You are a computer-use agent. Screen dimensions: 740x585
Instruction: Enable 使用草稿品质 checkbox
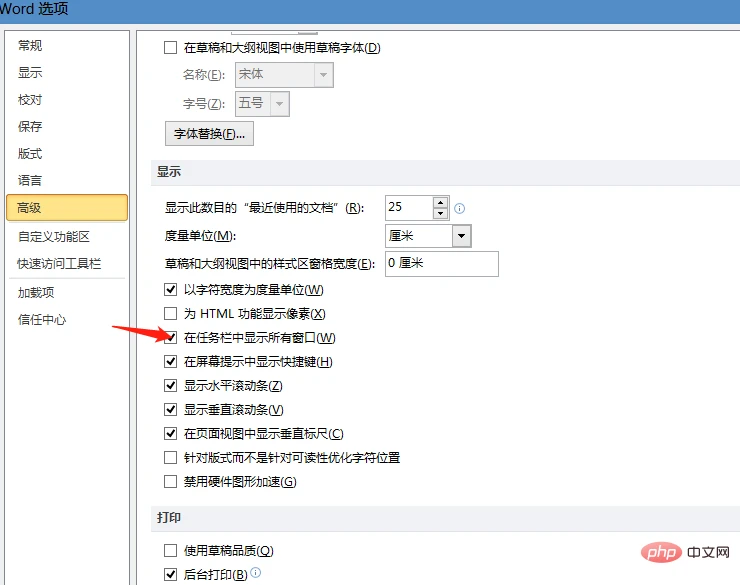click(x=170, y=551)
